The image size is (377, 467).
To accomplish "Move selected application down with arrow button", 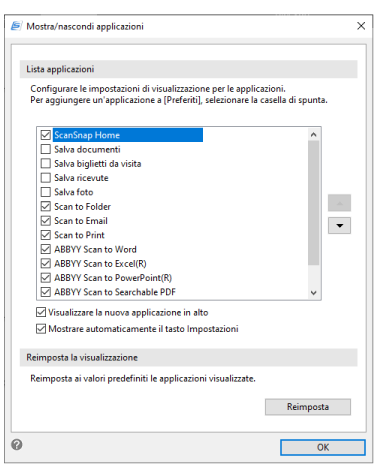I will click(x=339, y=226).
